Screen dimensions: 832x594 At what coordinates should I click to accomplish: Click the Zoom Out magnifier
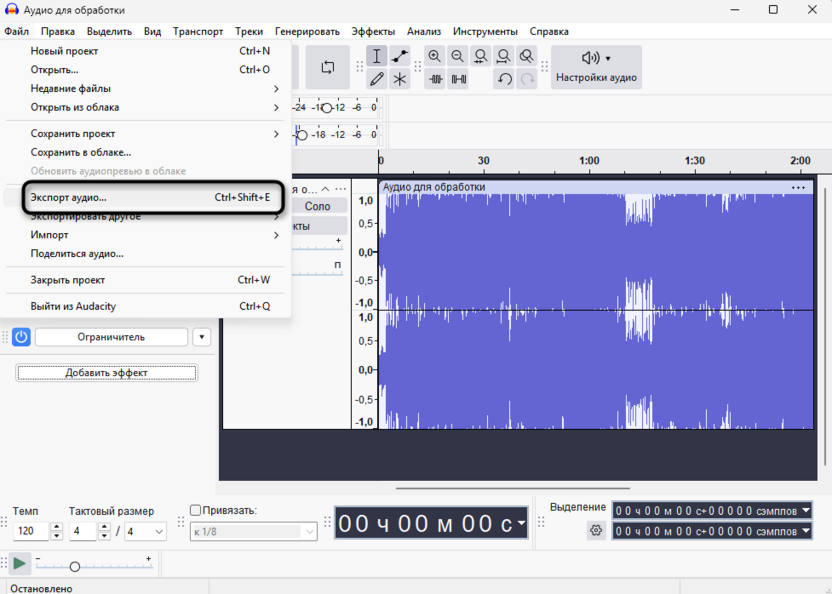pos(457,56)
